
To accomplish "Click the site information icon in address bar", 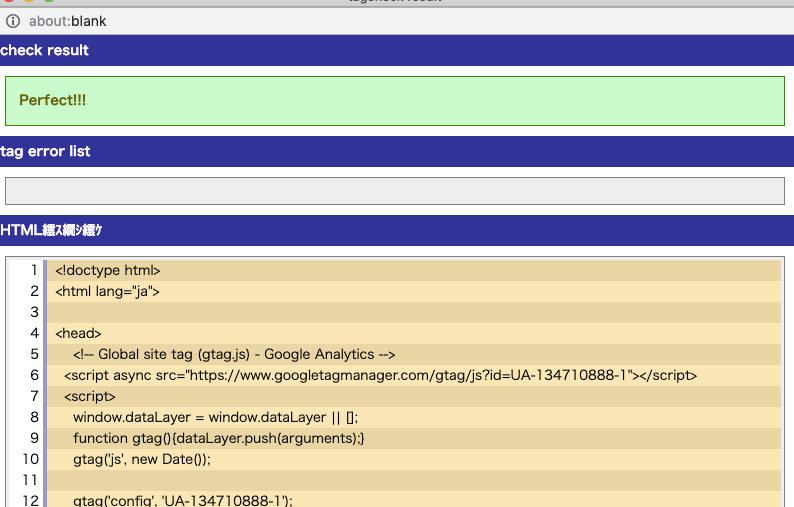I will pyautogui.click(x=13, y=21).
